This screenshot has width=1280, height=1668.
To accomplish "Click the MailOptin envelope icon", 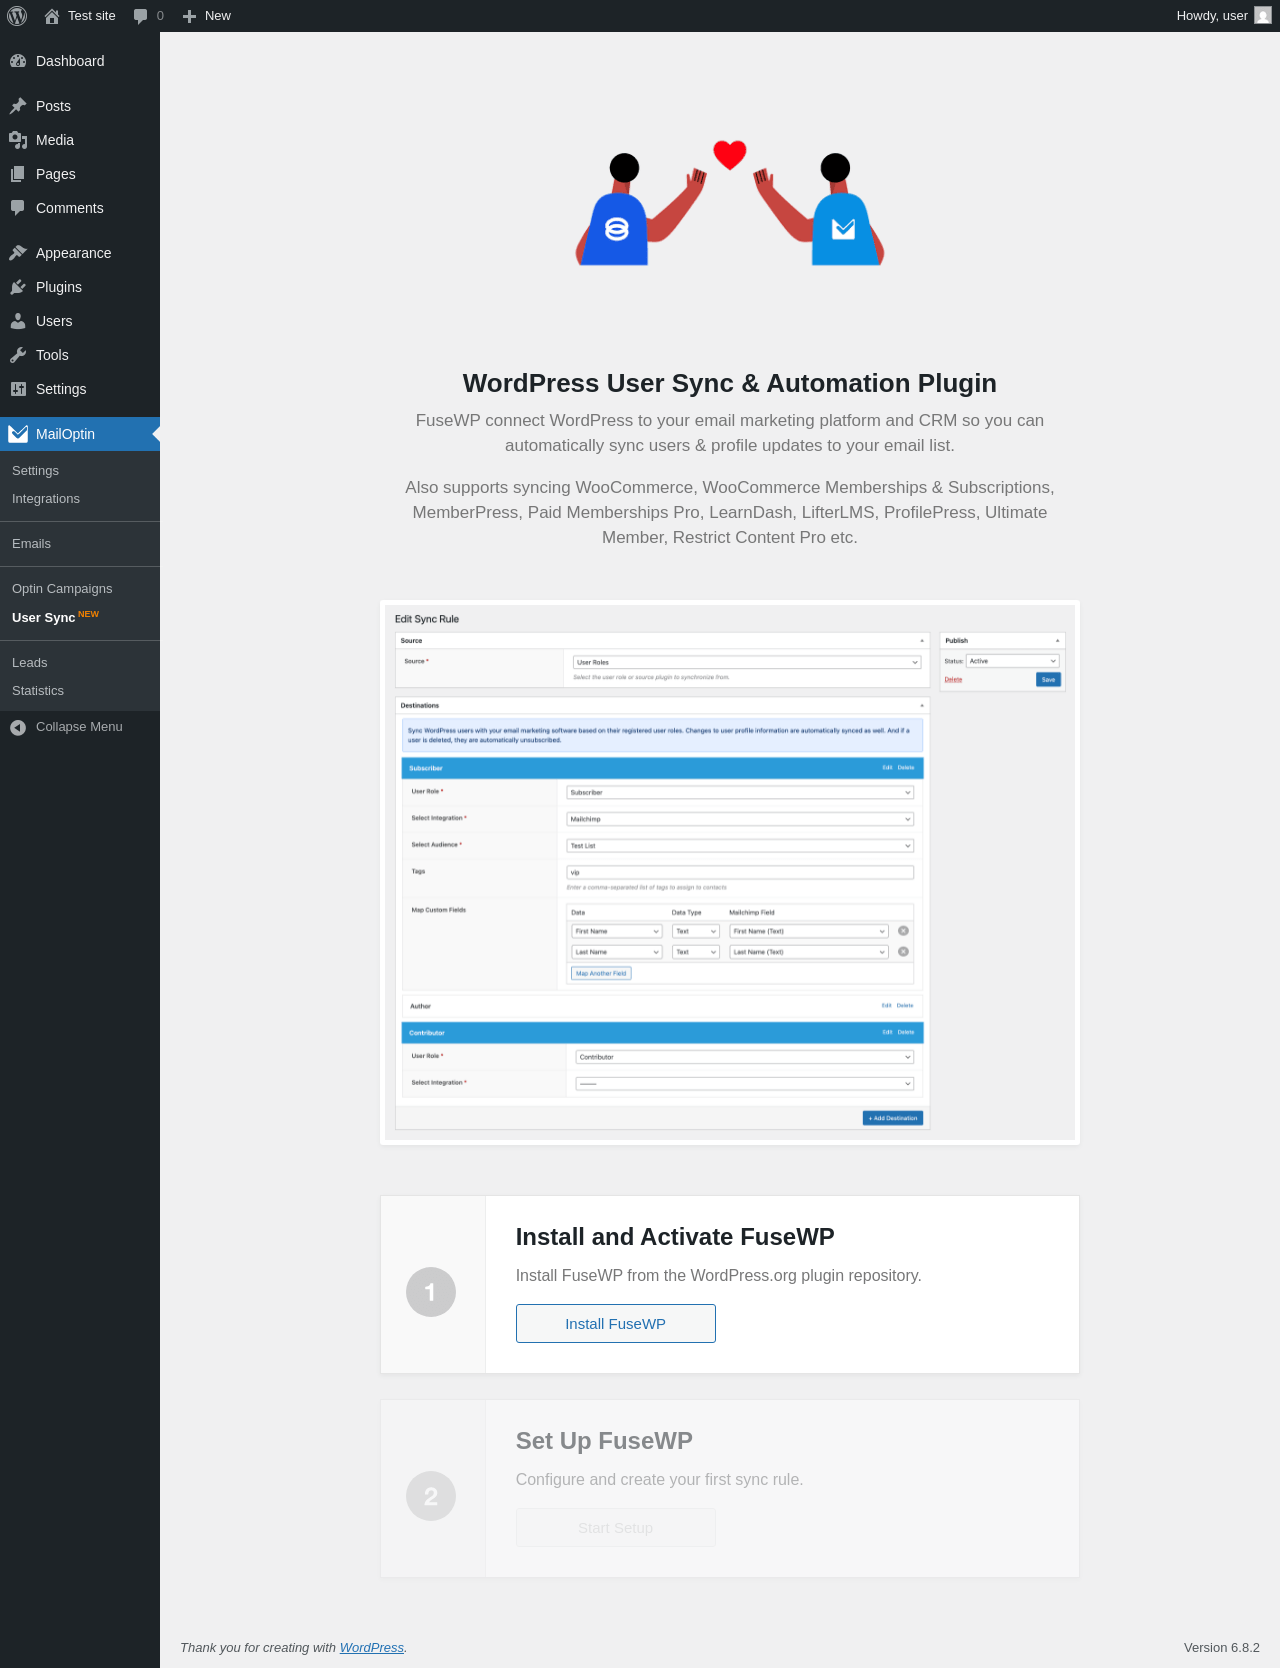I will click(18, 434).
